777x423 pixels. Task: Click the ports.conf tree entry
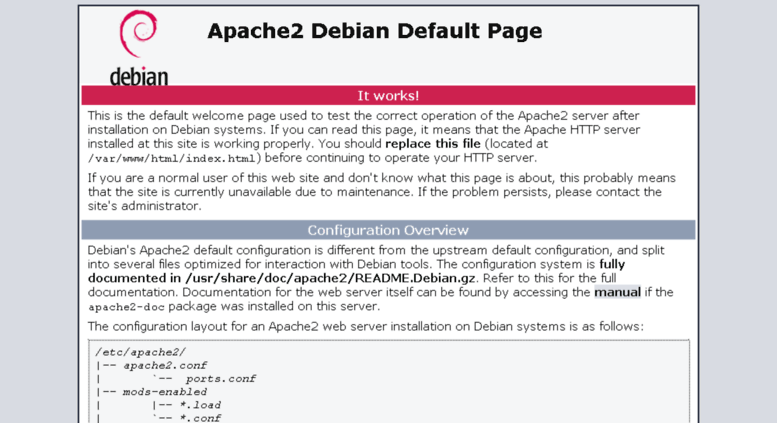pyautogui.click(x=221, y=379)
